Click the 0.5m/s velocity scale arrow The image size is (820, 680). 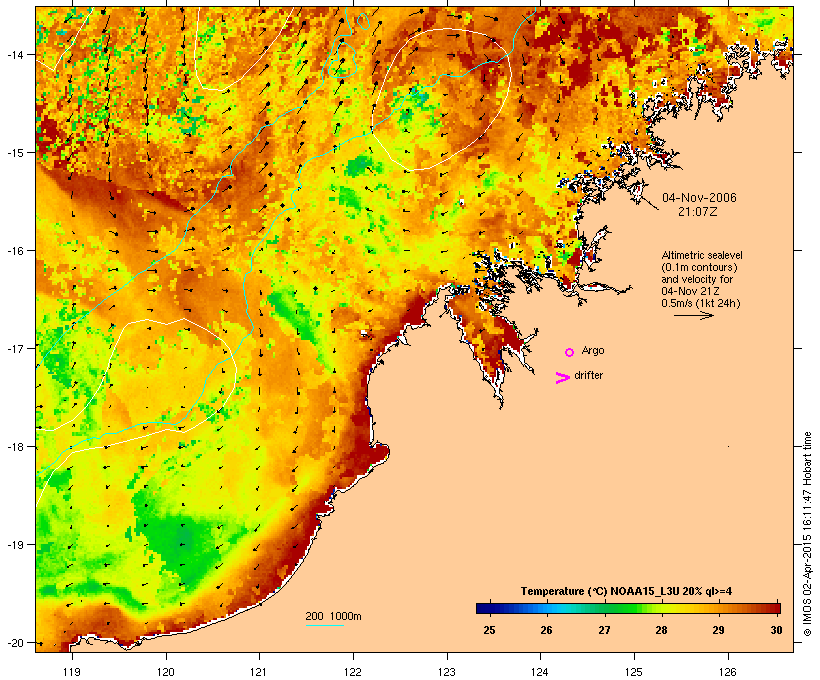click(693, 315)
